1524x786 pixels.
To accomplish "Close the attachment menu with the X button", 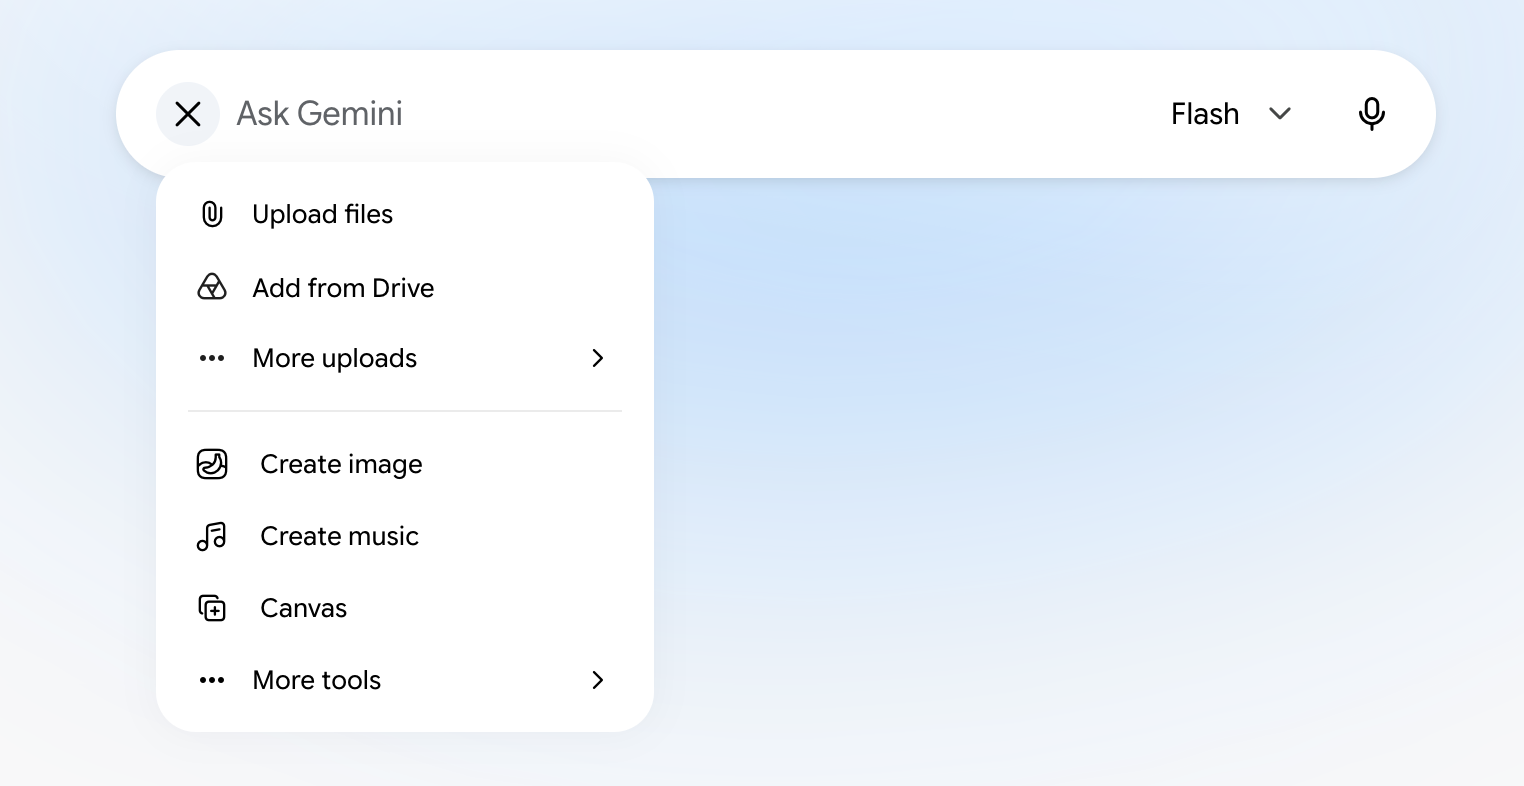I will pyautogui.click(x=188, y=114).
